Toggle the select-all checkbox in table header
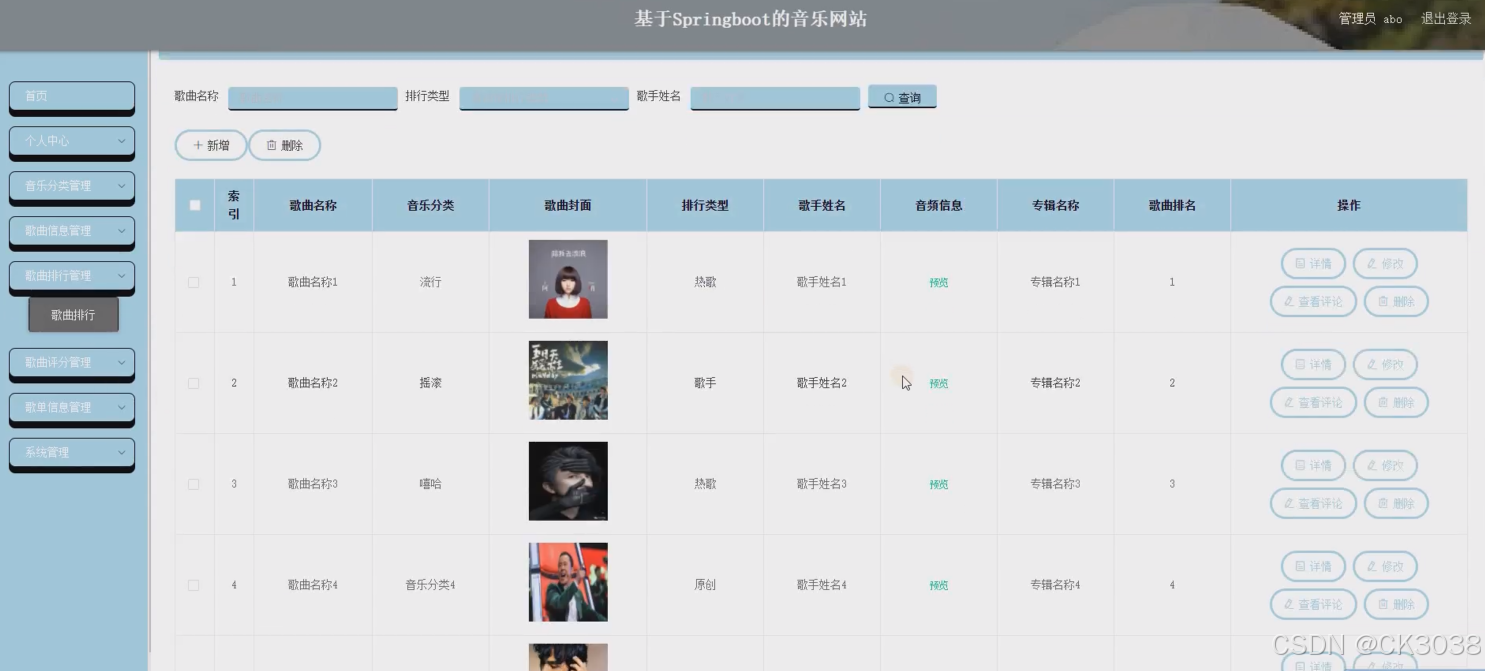 click(x=195, y=205)
